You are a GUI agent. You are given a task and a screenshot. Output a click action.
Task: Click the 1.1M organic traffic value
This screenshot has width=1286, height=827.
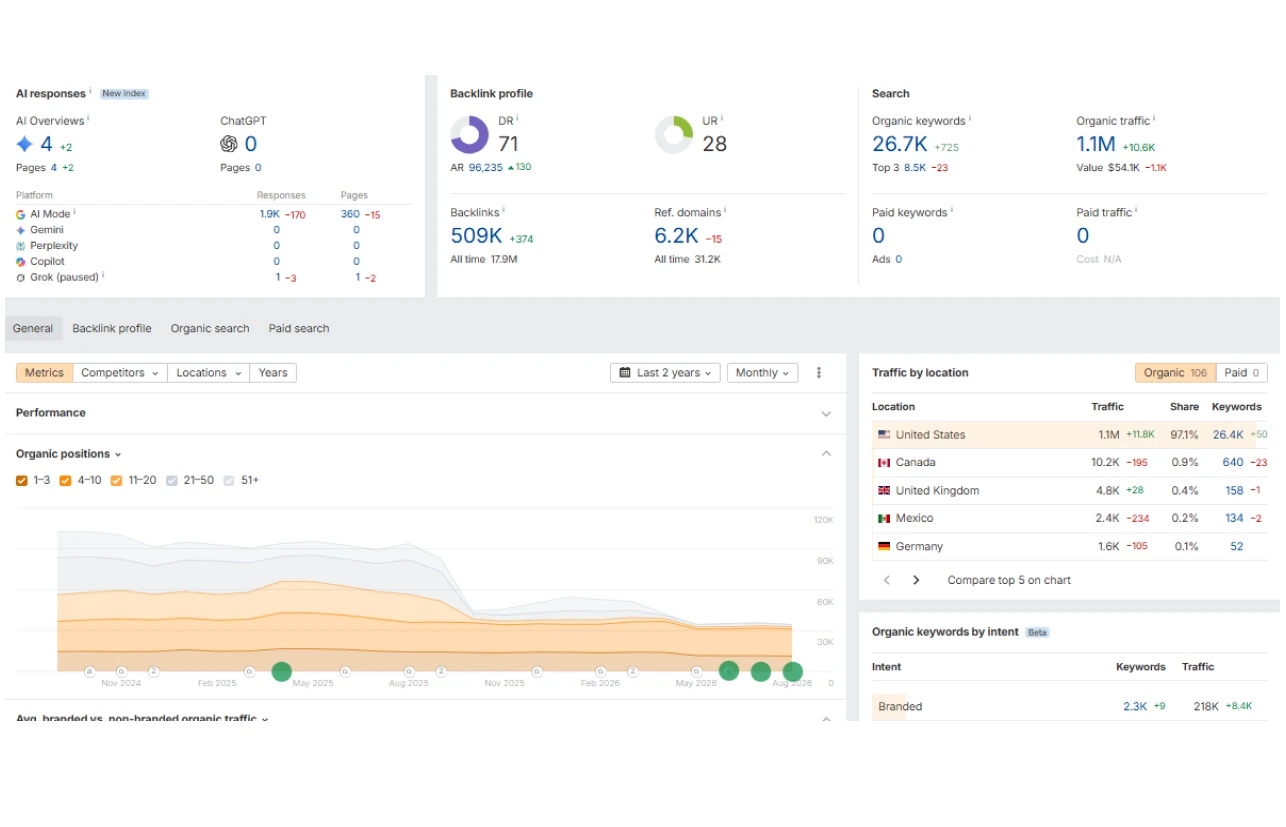coord(1096,145)
